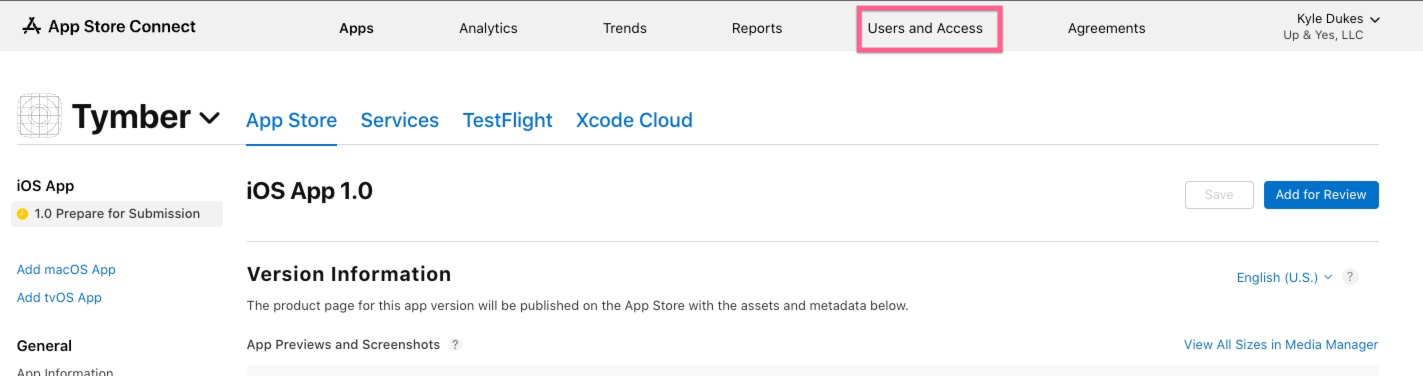The width and height of the screenshot is (1423, 376).
Task: Switch to the Xcode Cloud tab
Action: [x=634, y=120]
